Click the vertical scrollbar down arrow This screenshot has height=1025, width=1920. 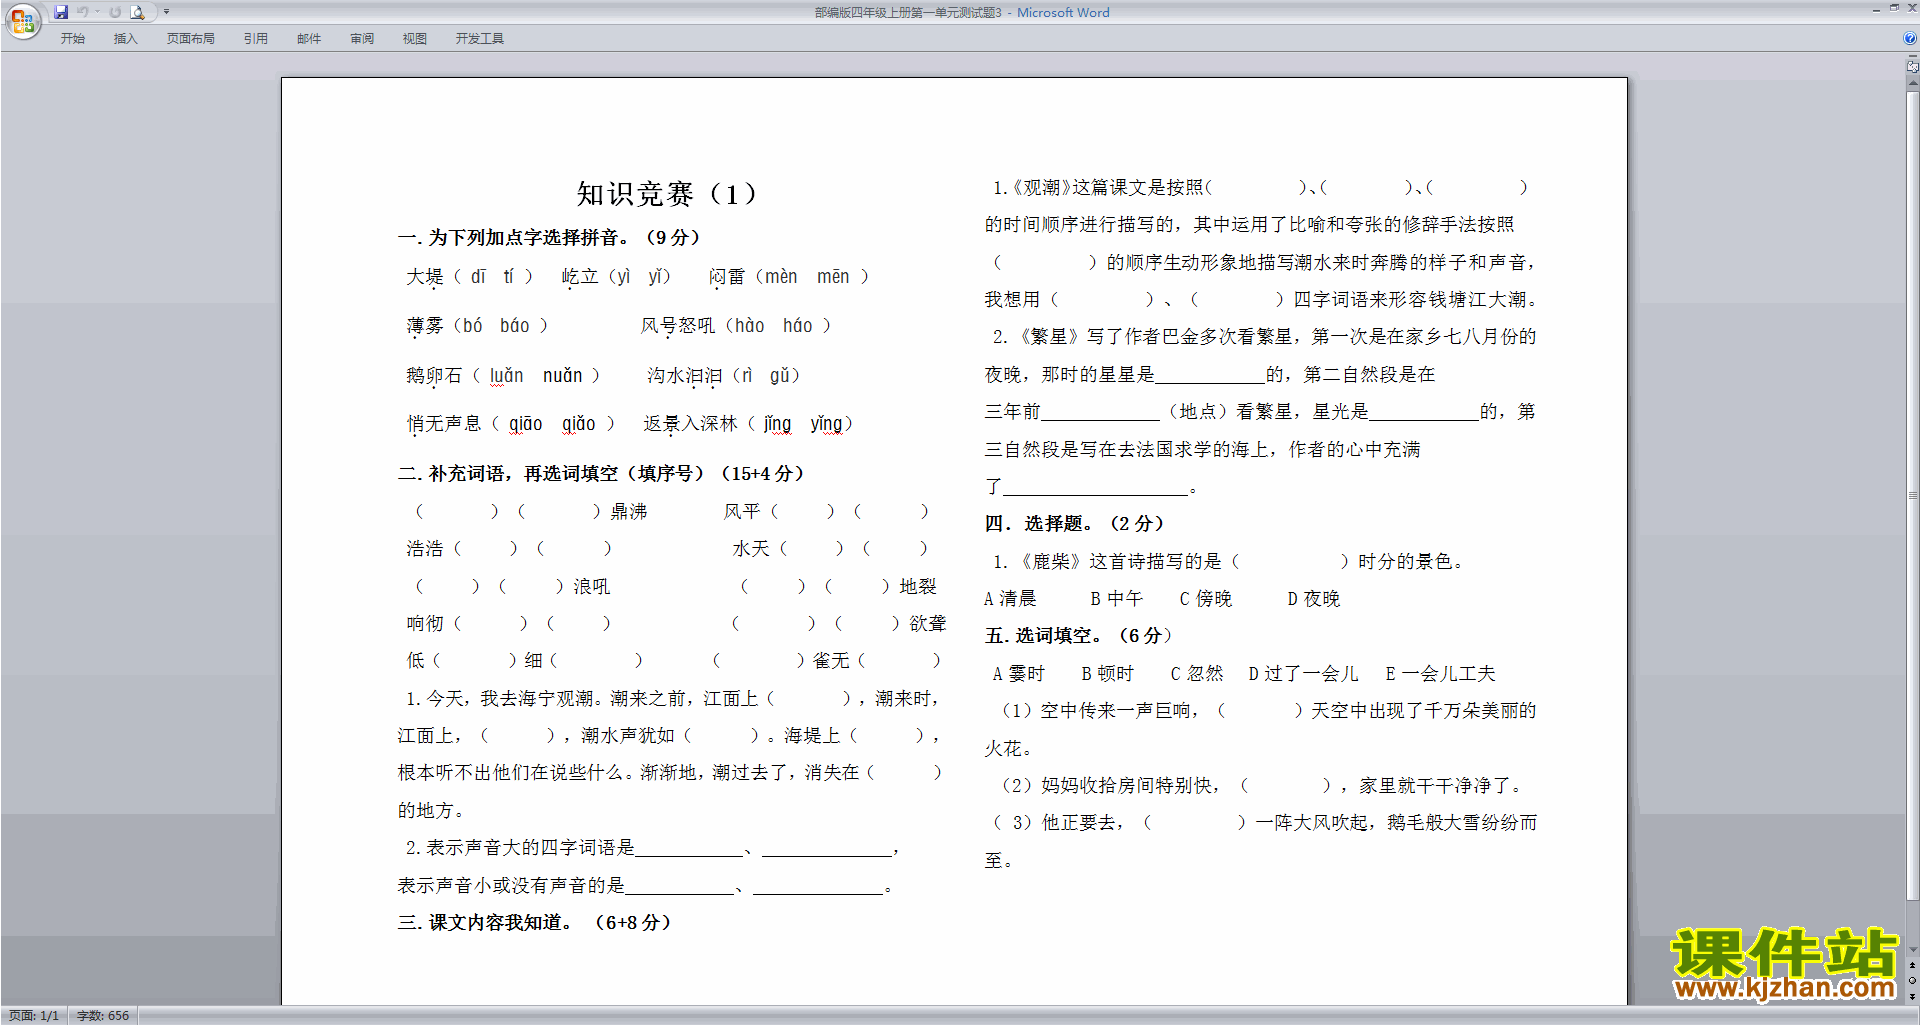(x=1912, y=951)
